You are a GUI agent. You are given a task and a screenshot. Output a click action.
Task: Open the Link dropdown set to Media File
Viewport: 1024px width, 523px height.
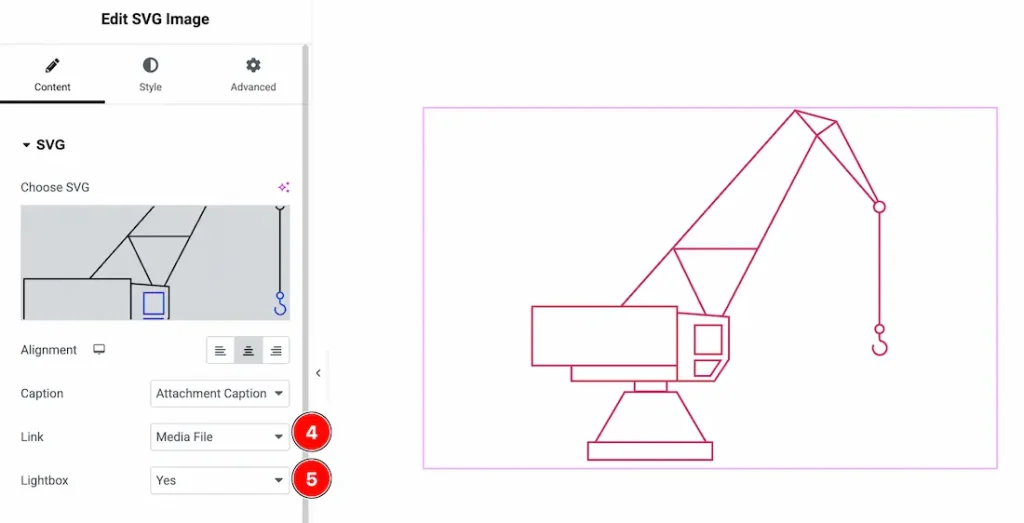pos(220,437)
